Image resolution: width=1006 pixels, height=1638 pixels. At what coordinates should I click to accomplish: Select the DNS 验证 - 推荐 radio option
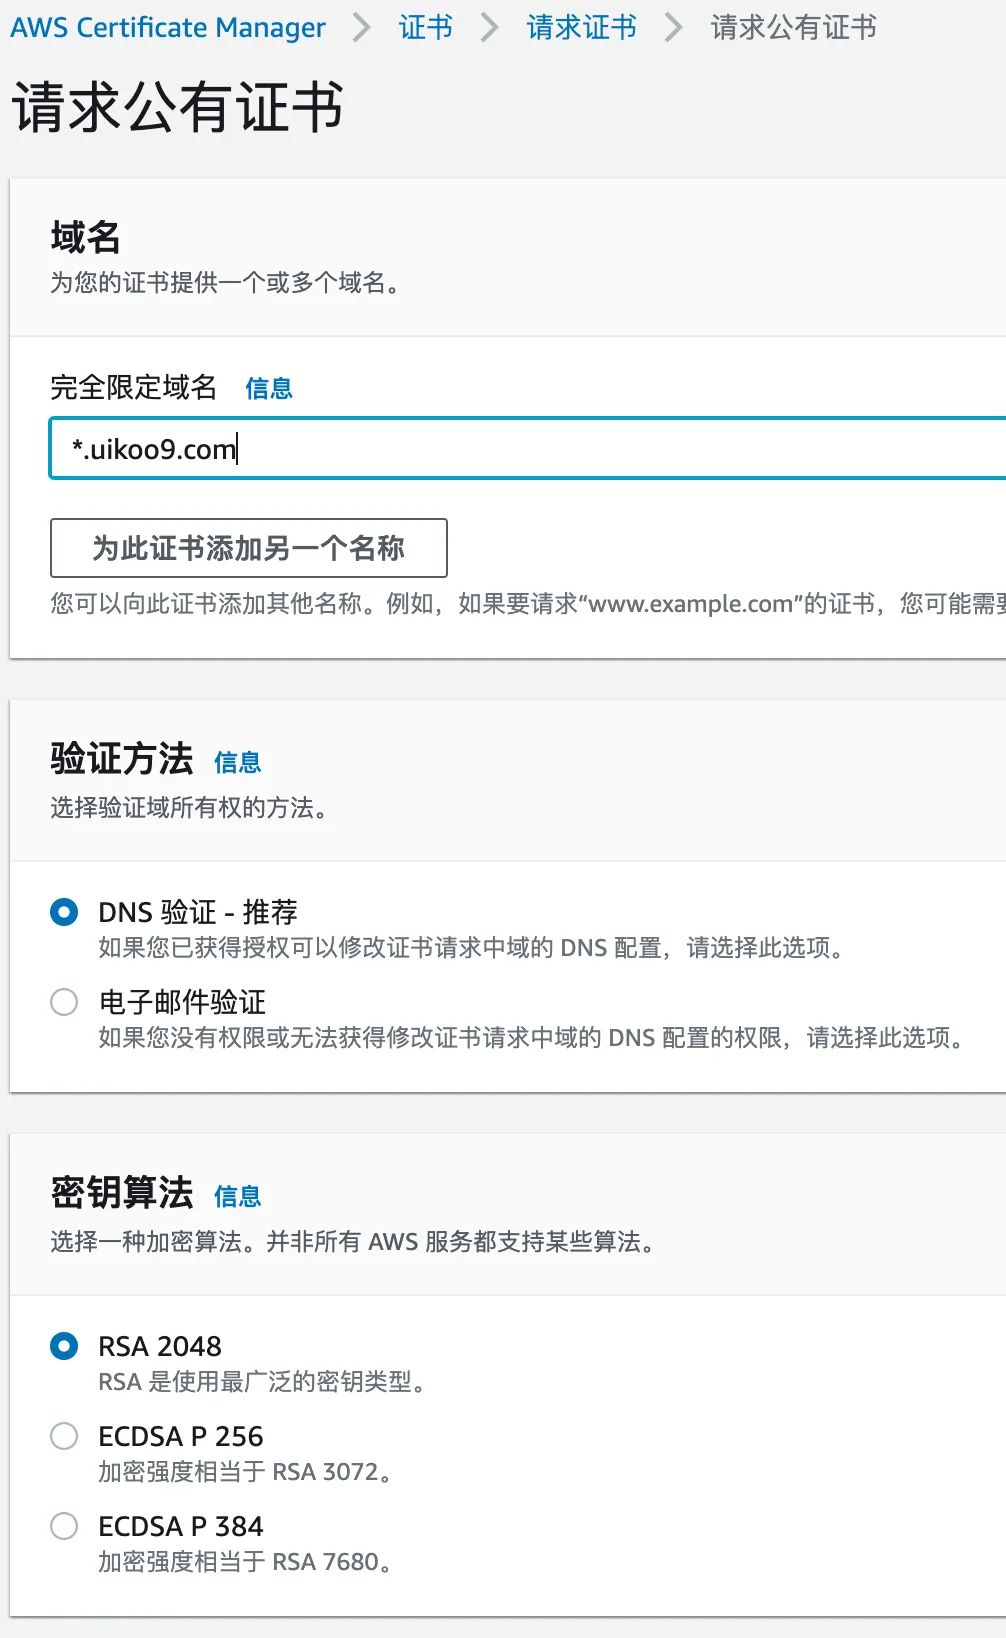click(x=64, y=912)
